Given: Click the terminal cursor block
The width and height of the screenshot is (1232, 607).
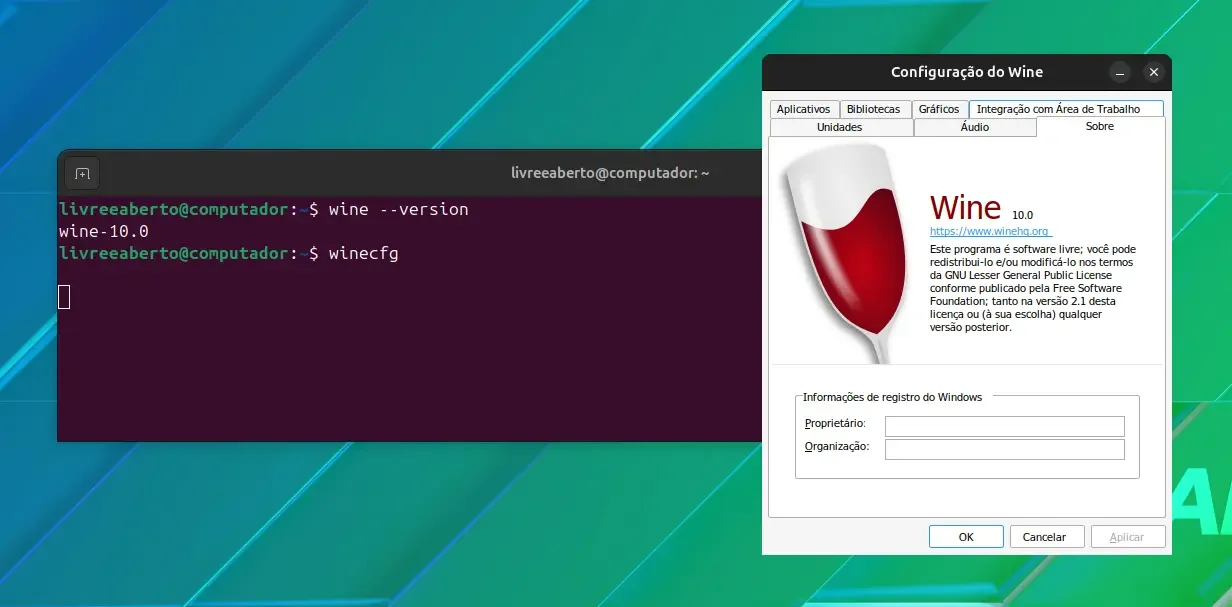Looking at the screenshot, I should coord(64,296).
